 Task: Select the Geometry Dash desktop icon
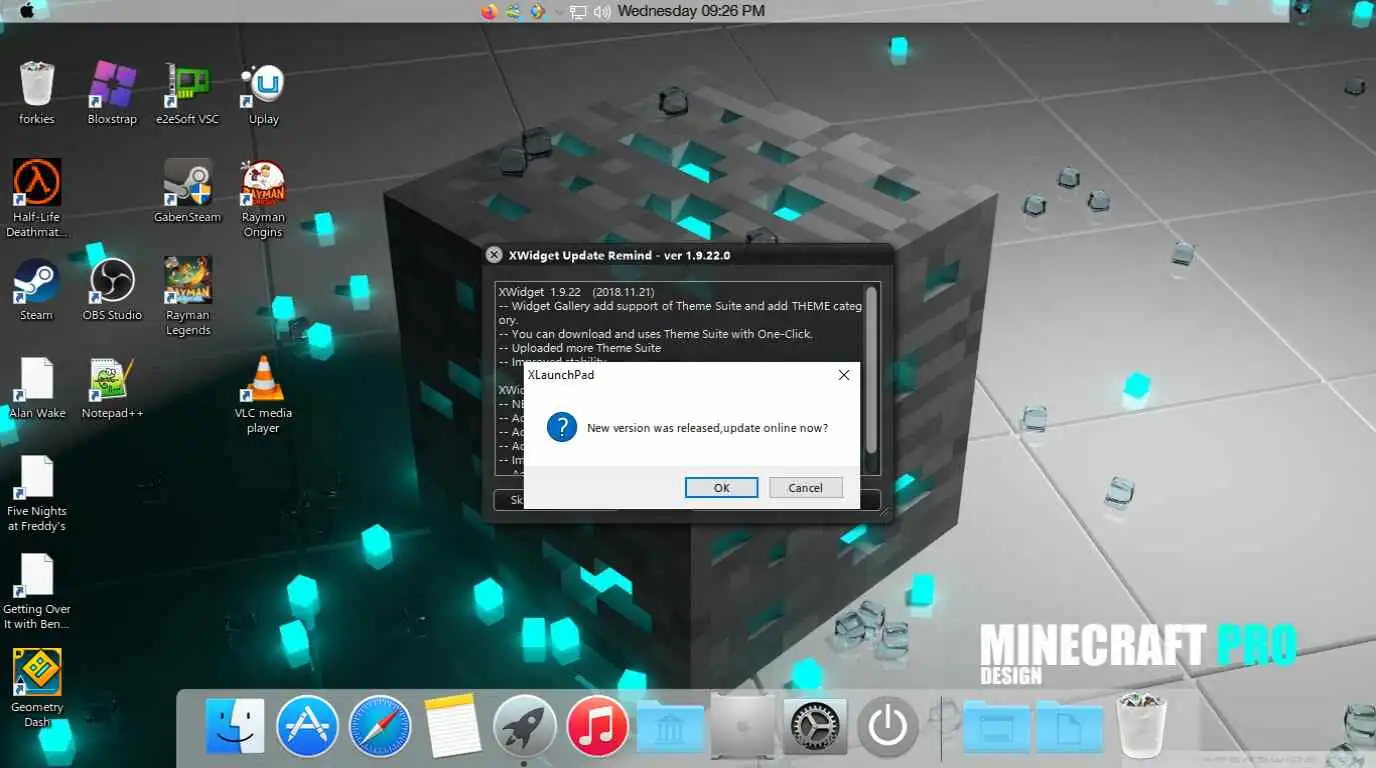[37, 688]
